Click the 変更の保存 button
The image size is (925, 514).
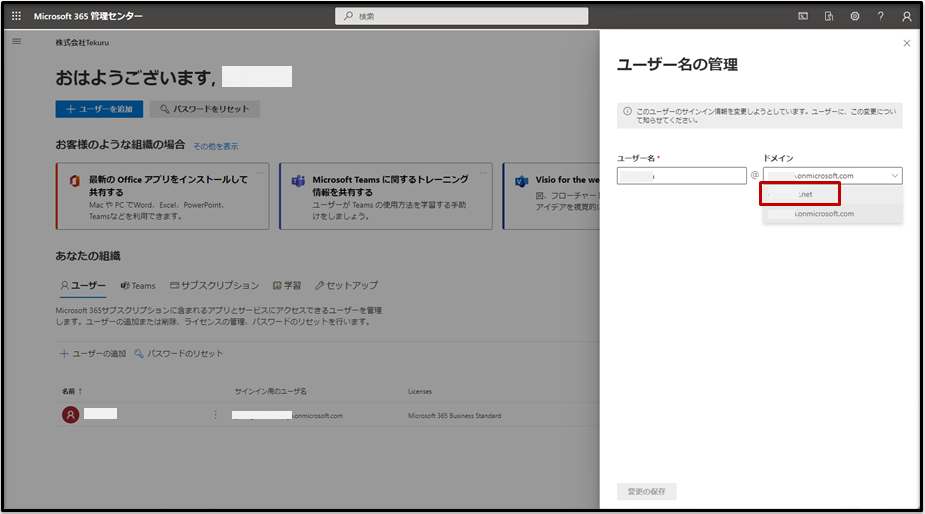647,492
